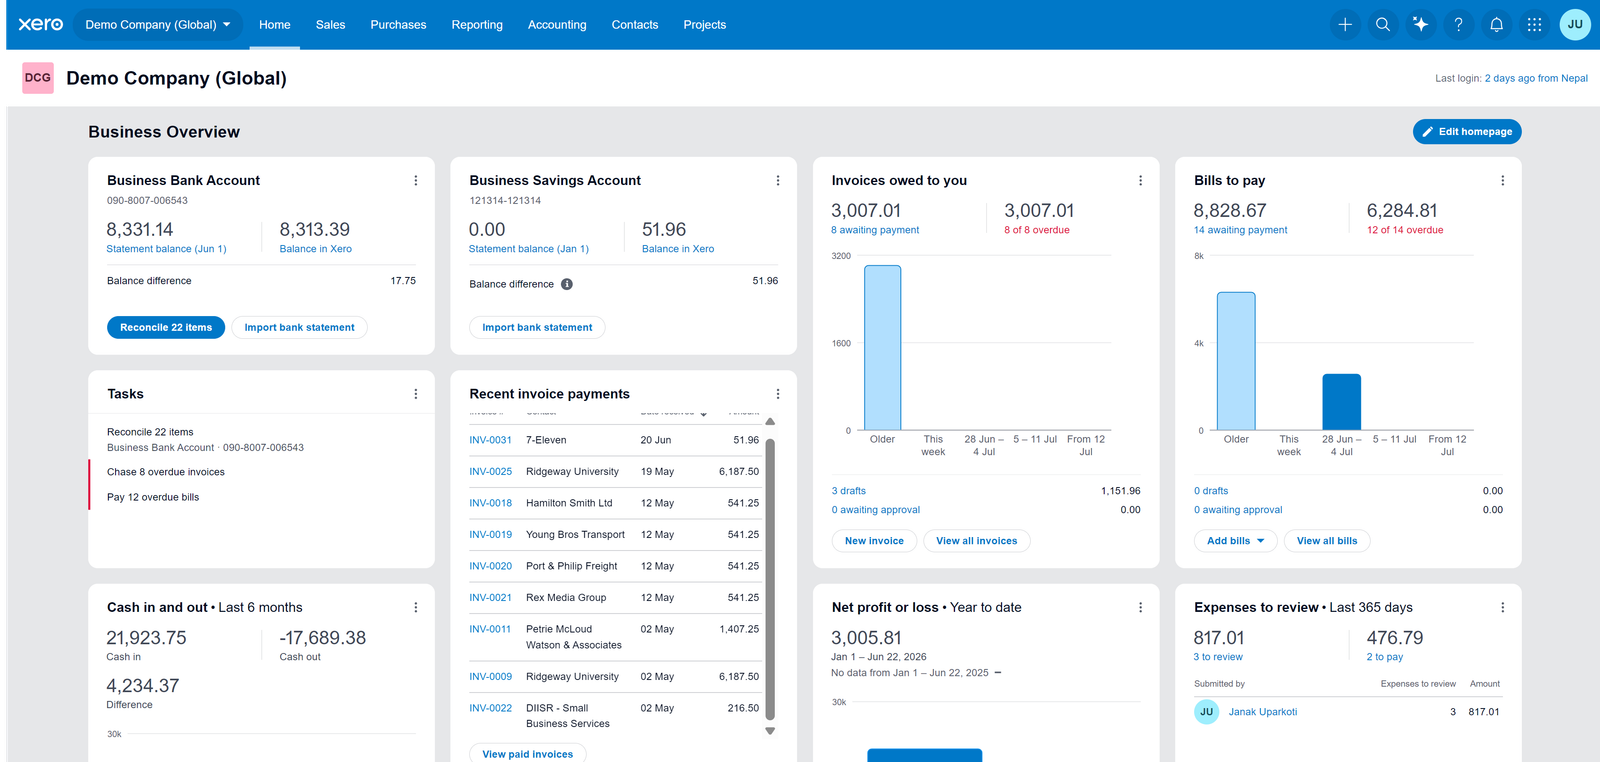Open Recent invoice payments options menu
Screen dimensions: 1600x762
click(x=778, y=394)
